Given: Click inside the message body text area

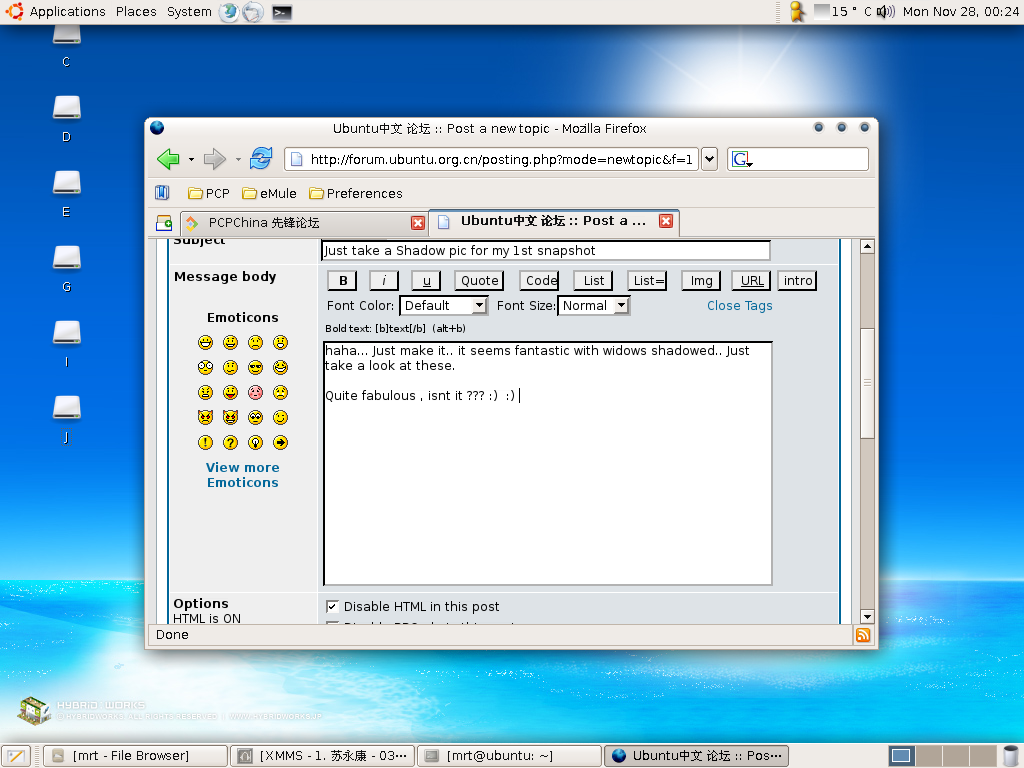Looking at the screenshot, I should (x=548, y=463).
